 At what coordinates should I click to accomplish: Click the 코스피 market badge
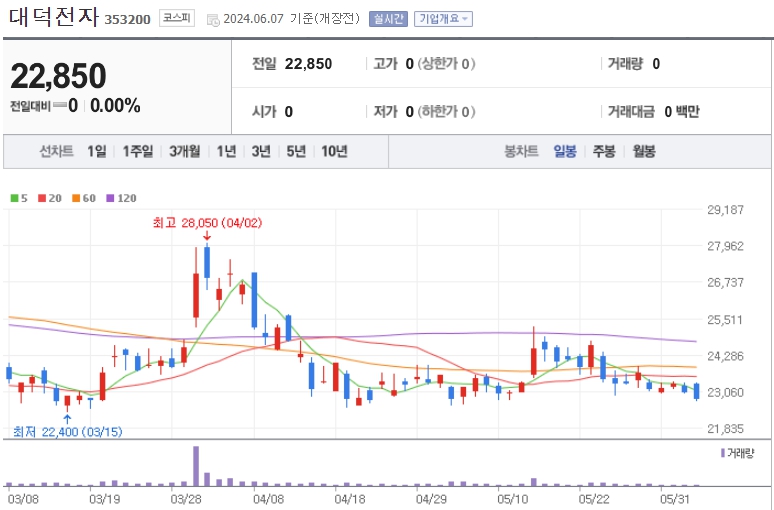[x=177, y=19]
